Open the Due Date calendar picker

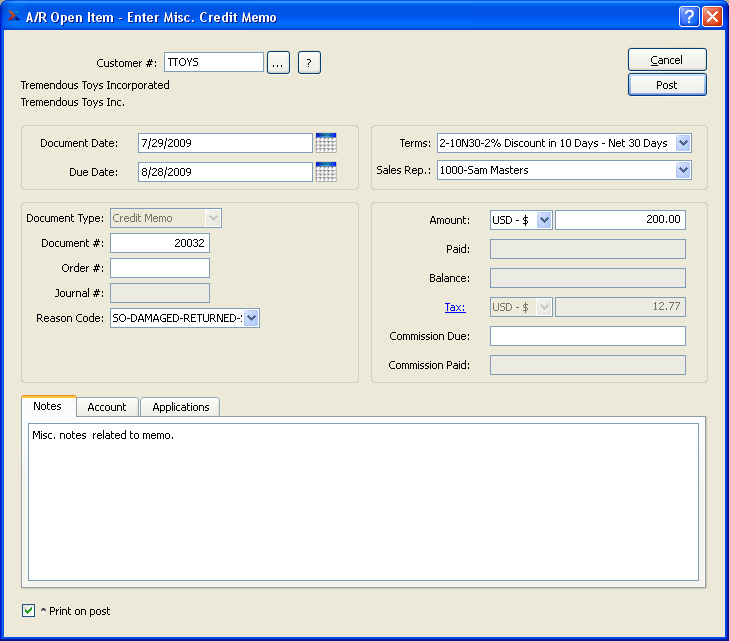coord(326,172)
